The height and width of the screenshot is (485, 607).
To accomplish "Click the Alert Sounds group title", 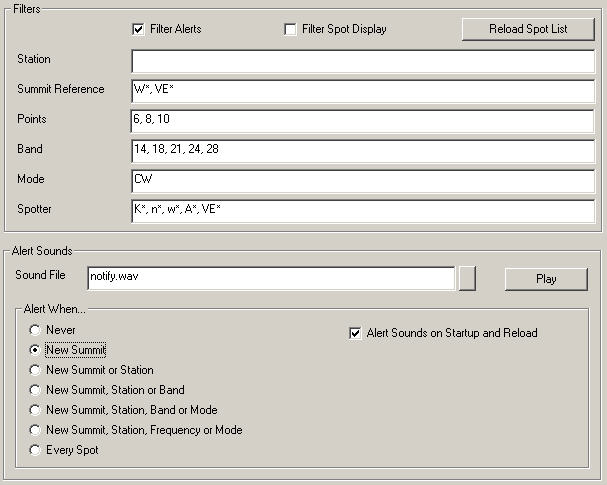I will click(x=42, y=251).
